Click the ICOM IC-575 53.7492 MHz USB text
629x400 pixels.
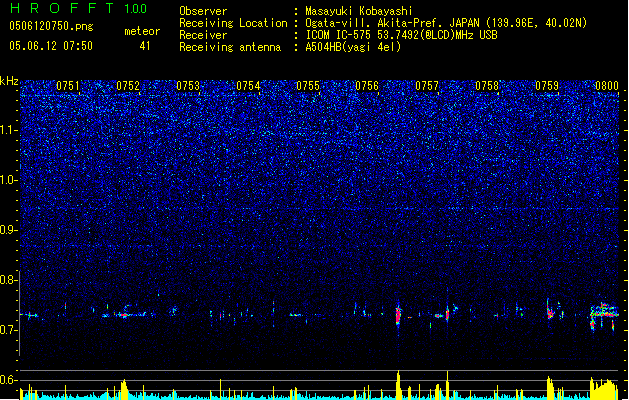coord(402,35)
